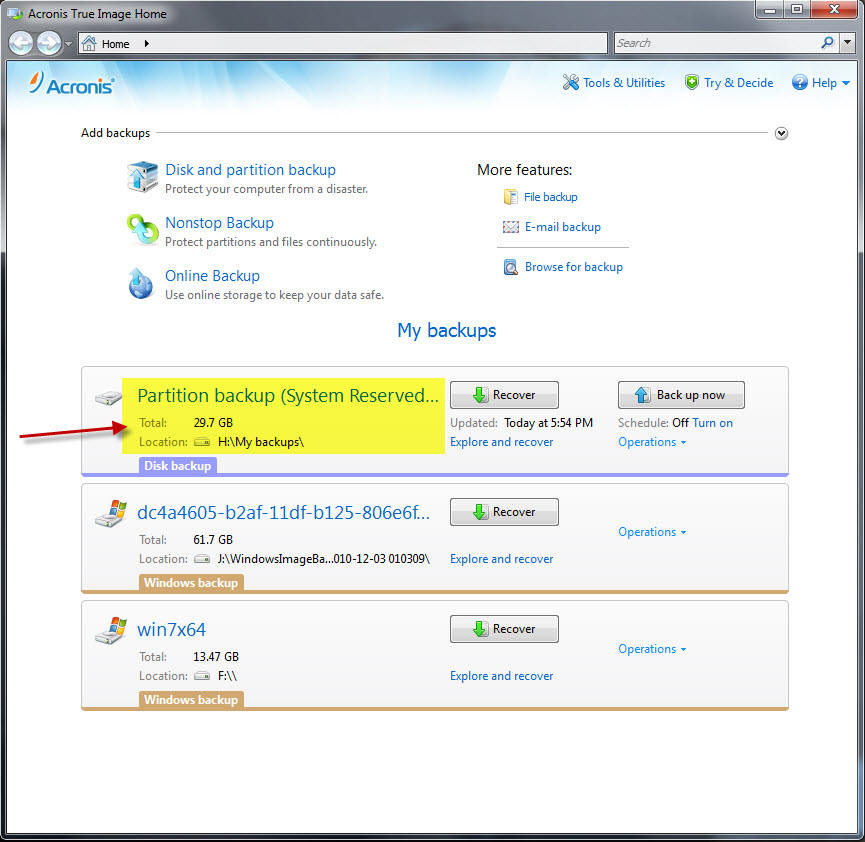
Task: Click the Browse for backup magnifier icon
Action: coord(510,267)
